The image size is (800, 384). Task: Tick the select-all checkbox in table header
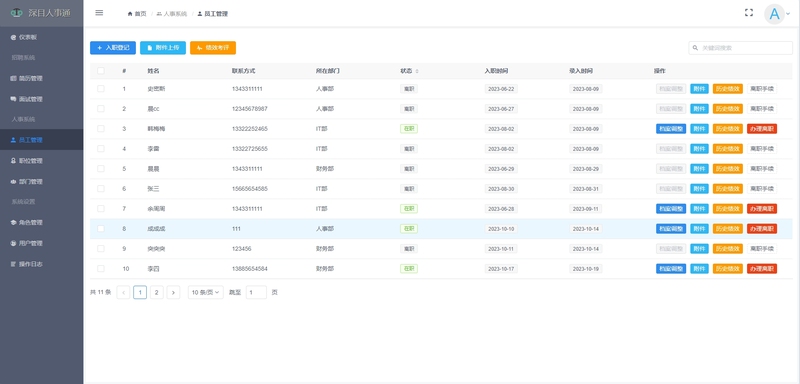click(x=101, y=71)
